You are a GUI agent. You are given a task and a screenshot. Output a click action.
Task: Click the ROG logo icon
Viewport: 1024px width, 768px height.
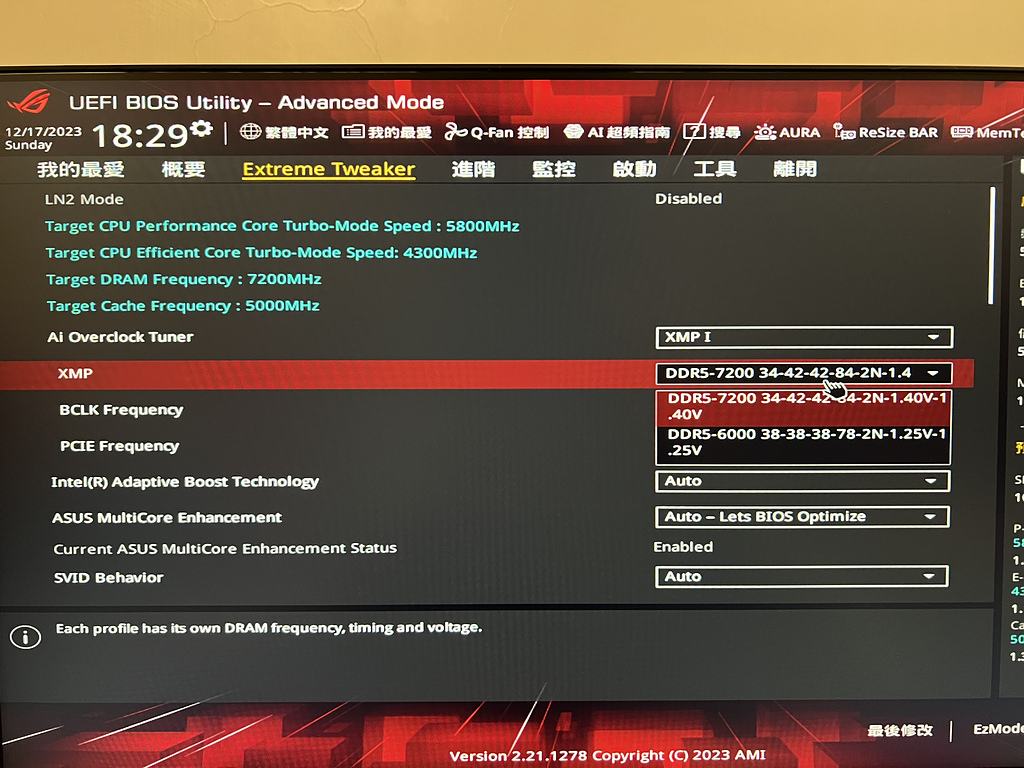click(29, 101)
